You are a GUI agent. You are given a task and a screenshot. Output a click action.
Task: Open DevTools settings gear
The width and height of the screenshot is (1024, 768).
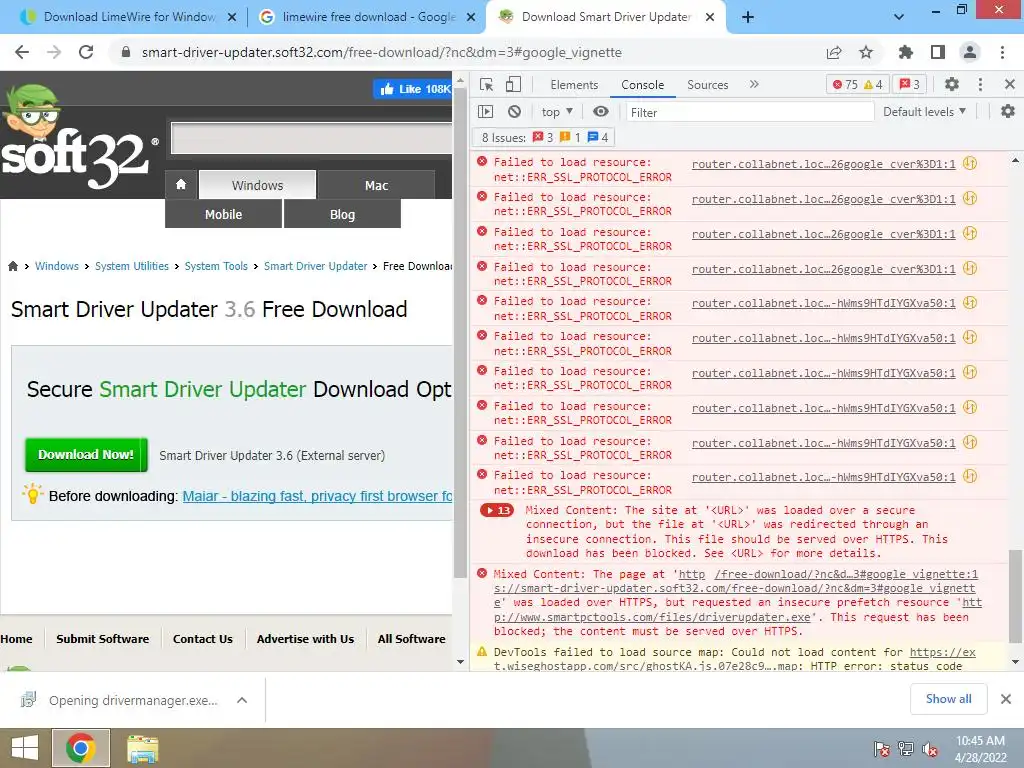tap(952, 84)
